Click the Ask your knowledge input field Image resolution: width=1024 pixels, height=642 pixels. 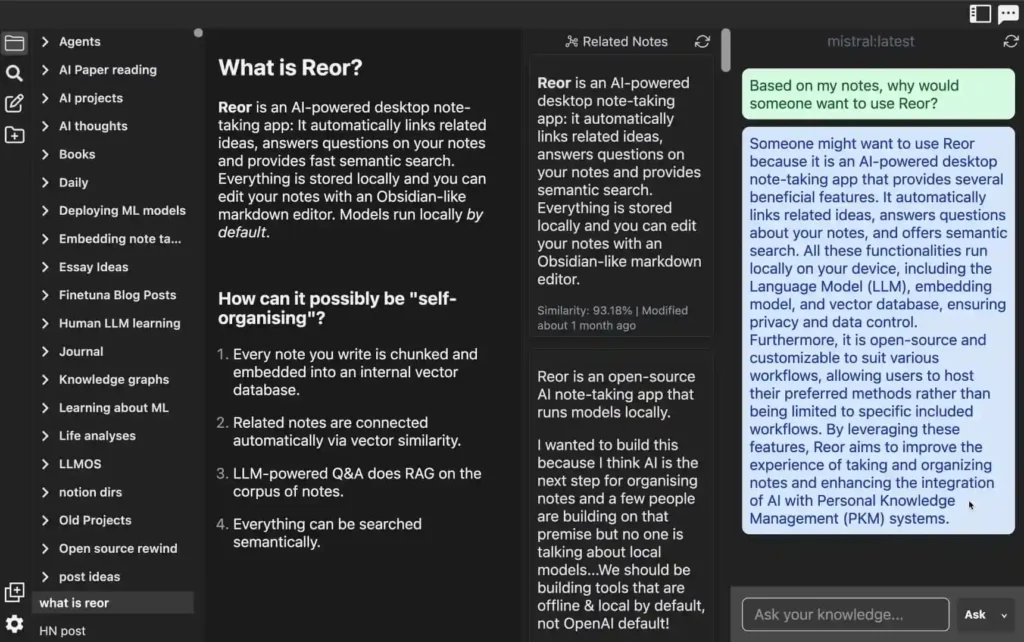tap(845, 614)
